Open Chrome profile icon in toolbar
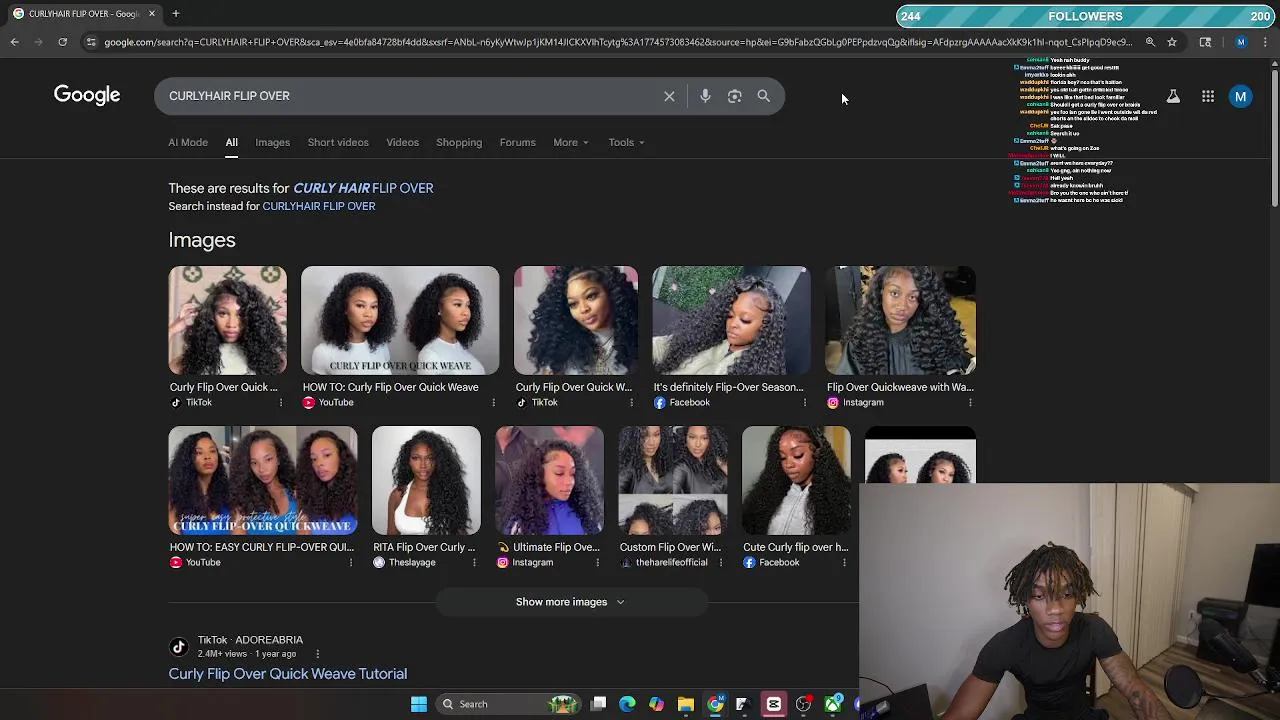Screen dimensions: 1280x720 click(1241, 42)
